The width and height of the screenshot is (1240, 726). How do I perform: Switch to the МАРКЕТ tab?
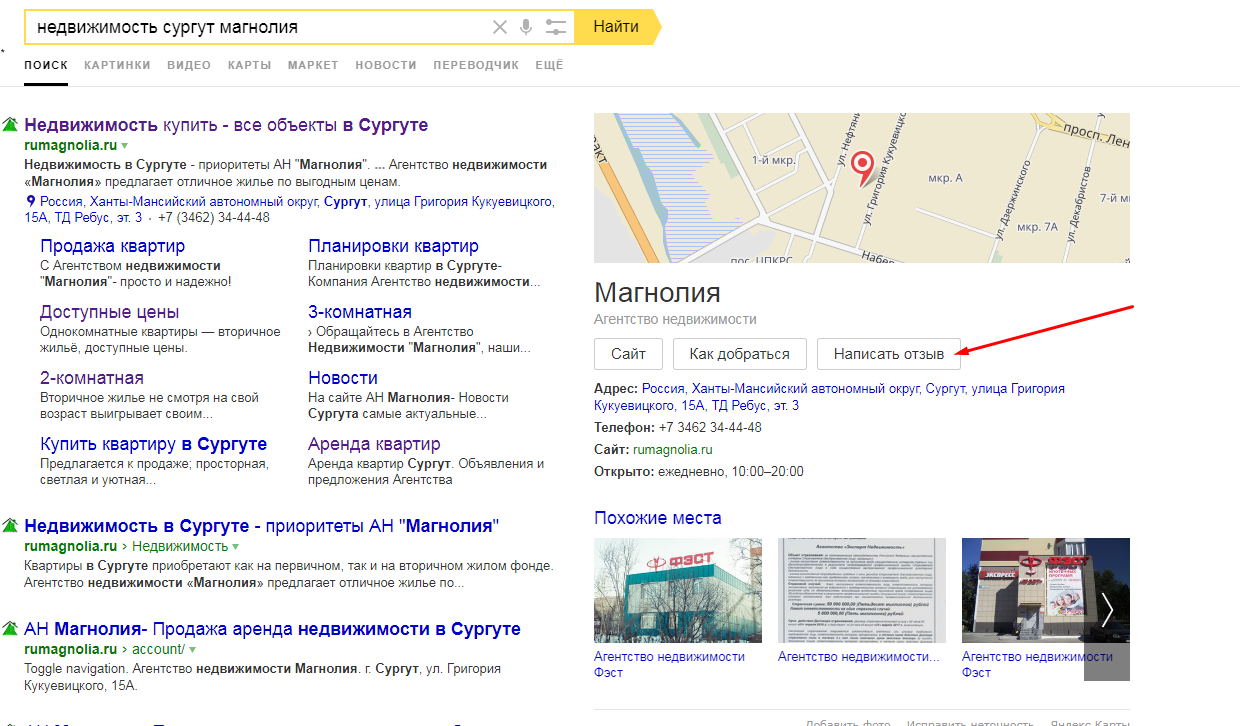click(x=313, y=65)
